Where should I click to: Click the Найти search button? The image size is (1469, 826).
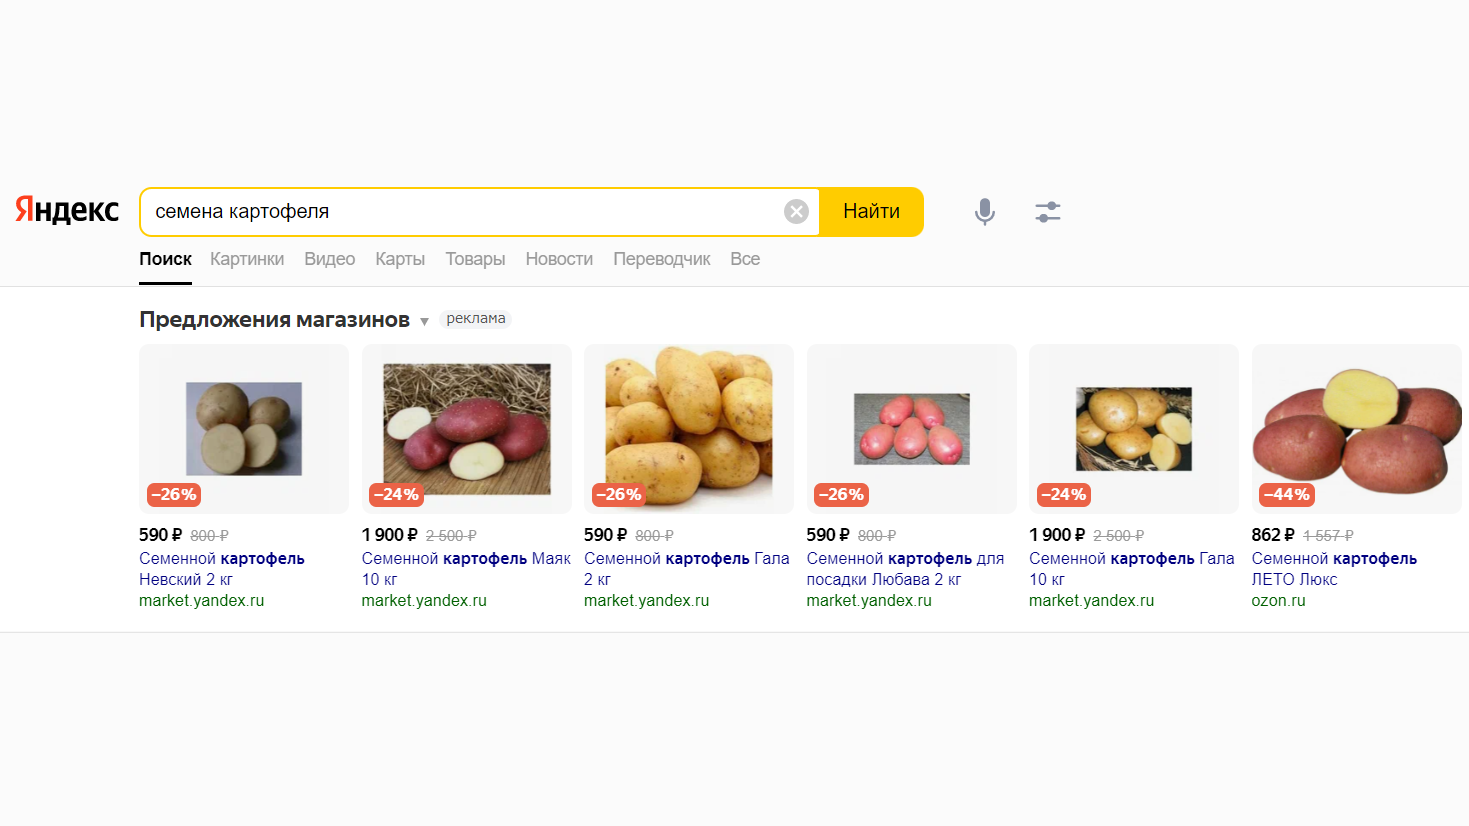point(871,211)
